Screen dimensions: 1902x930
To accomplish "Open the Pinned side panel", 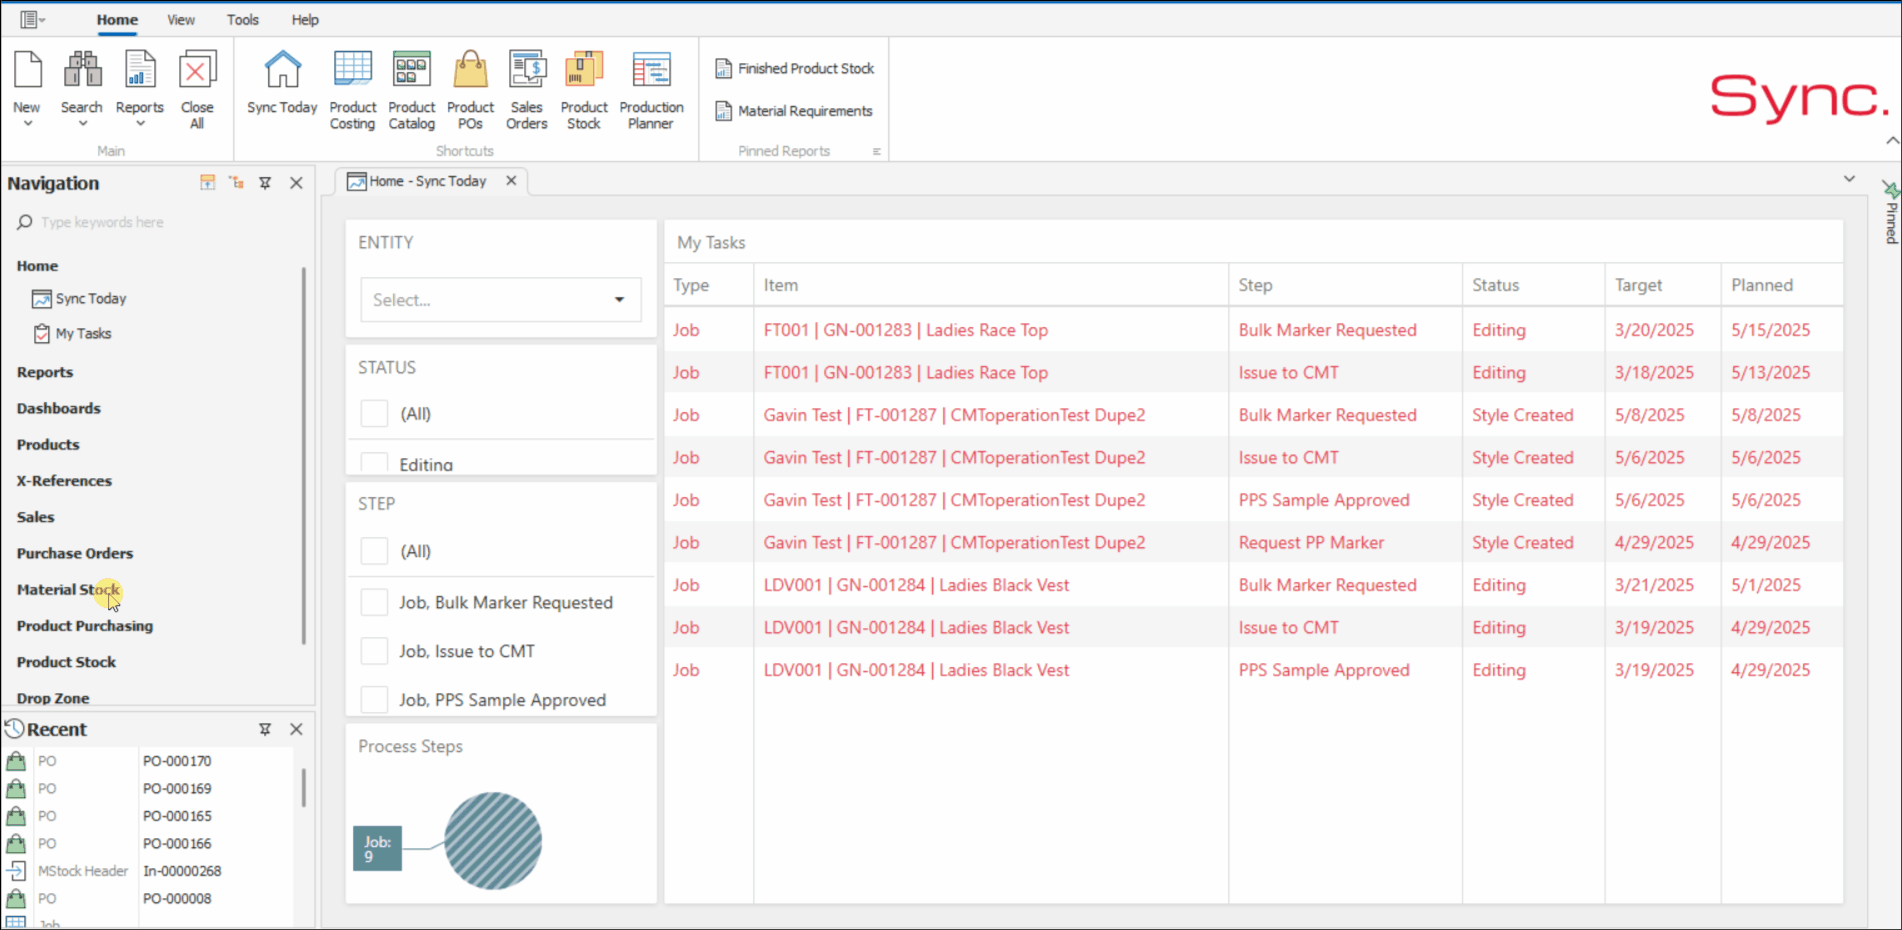I will (x=1890, y=213).
